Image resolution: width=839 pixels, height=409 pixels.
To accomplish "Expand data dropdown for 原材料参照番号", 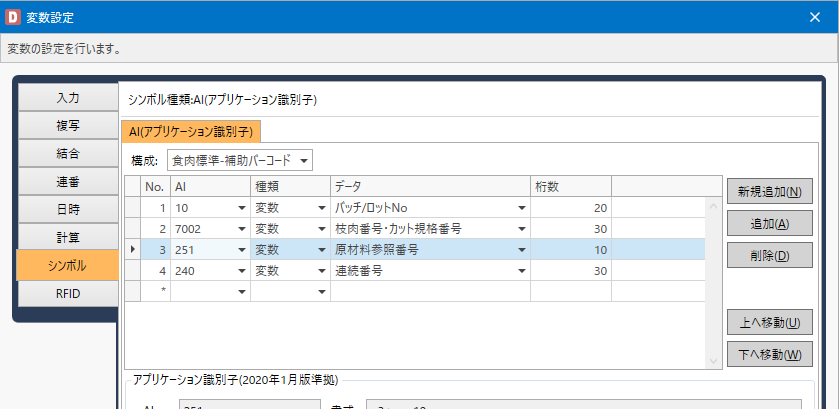I will (522, 250).
